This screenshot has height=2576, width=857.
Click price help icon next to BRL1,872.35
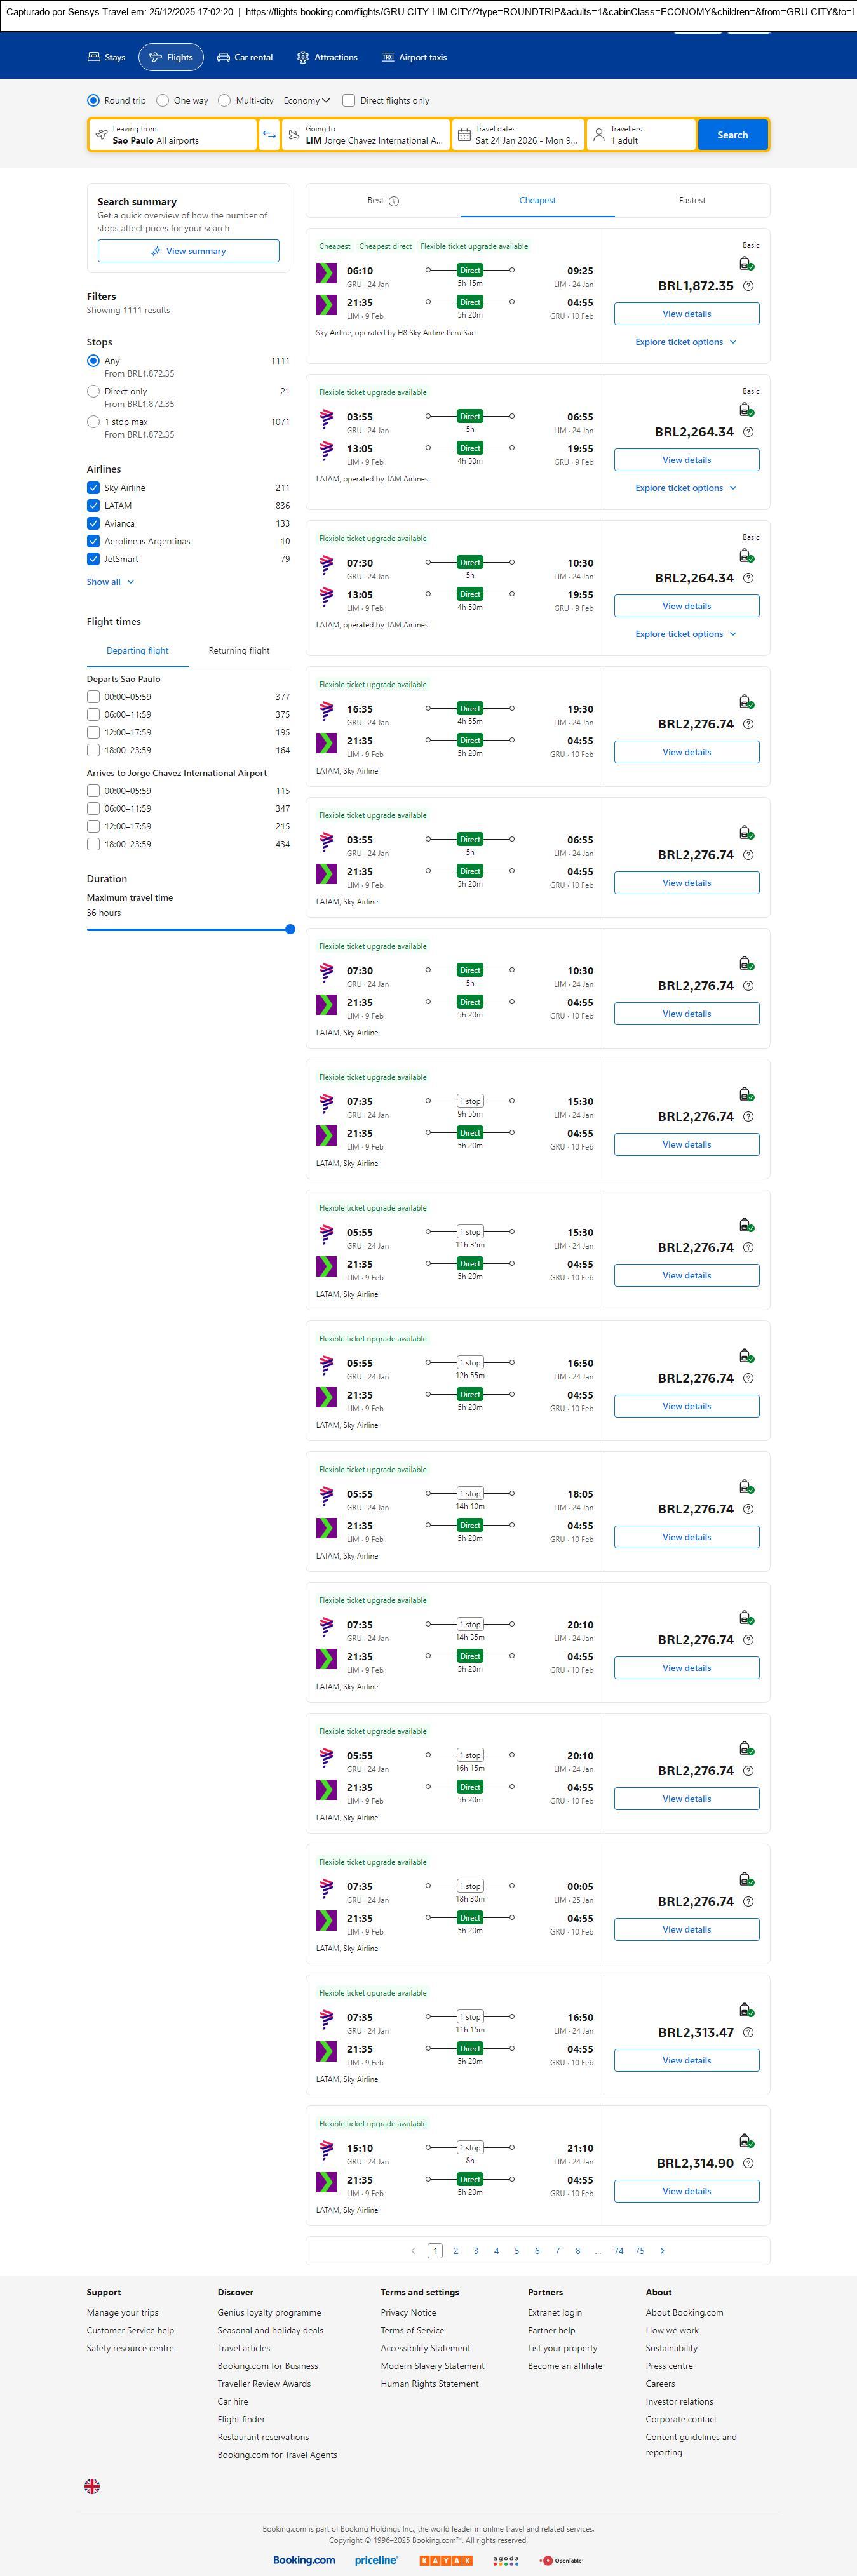click(748, 286)
